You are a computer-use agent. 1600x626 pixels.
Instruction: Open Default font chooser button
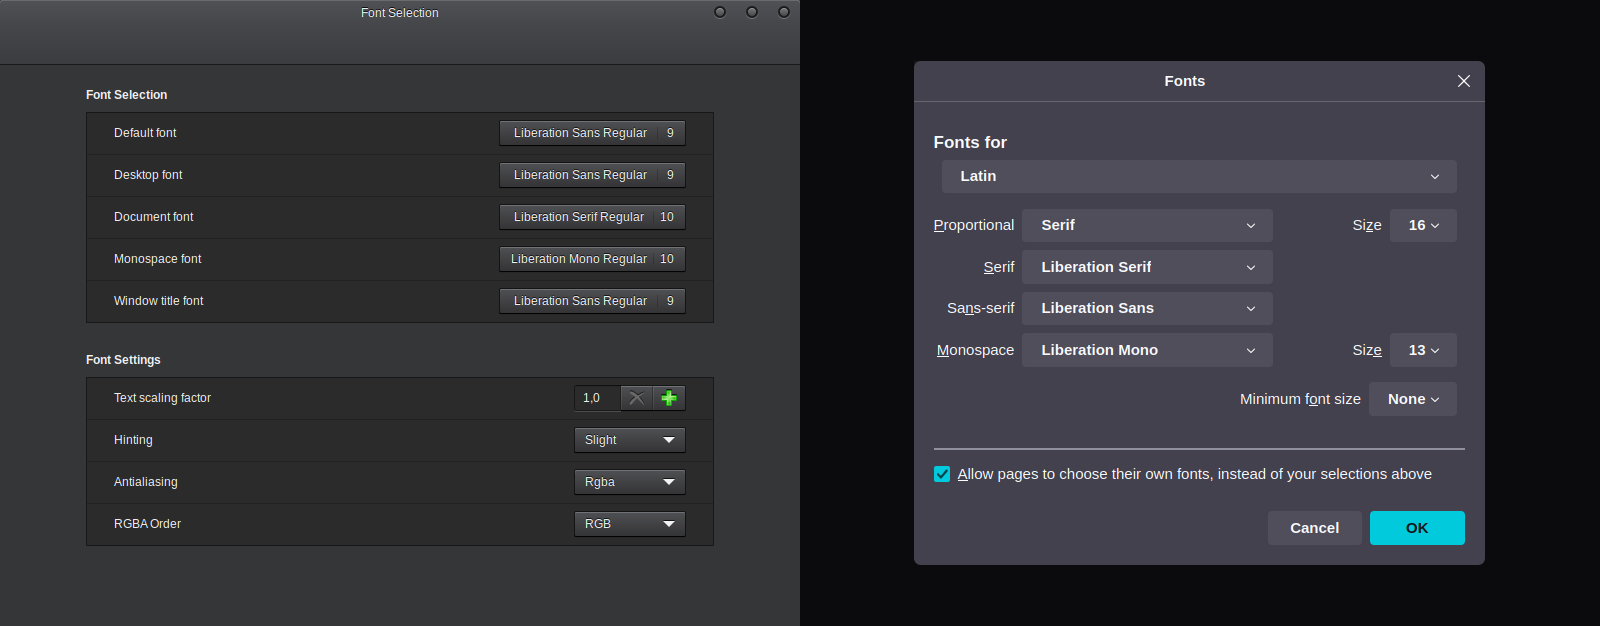pos(592,133)
